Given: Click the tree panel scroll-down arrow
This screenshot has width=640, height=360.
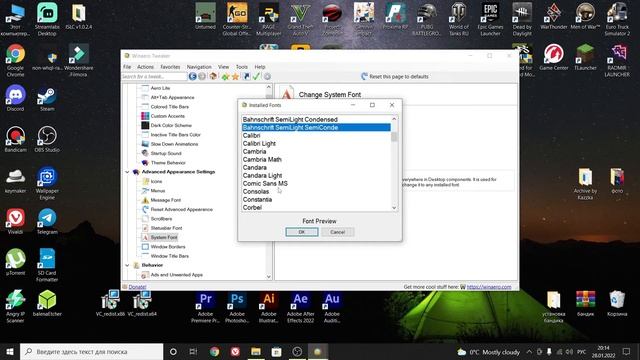Looking at the screenshot, I should pos(269,276).
